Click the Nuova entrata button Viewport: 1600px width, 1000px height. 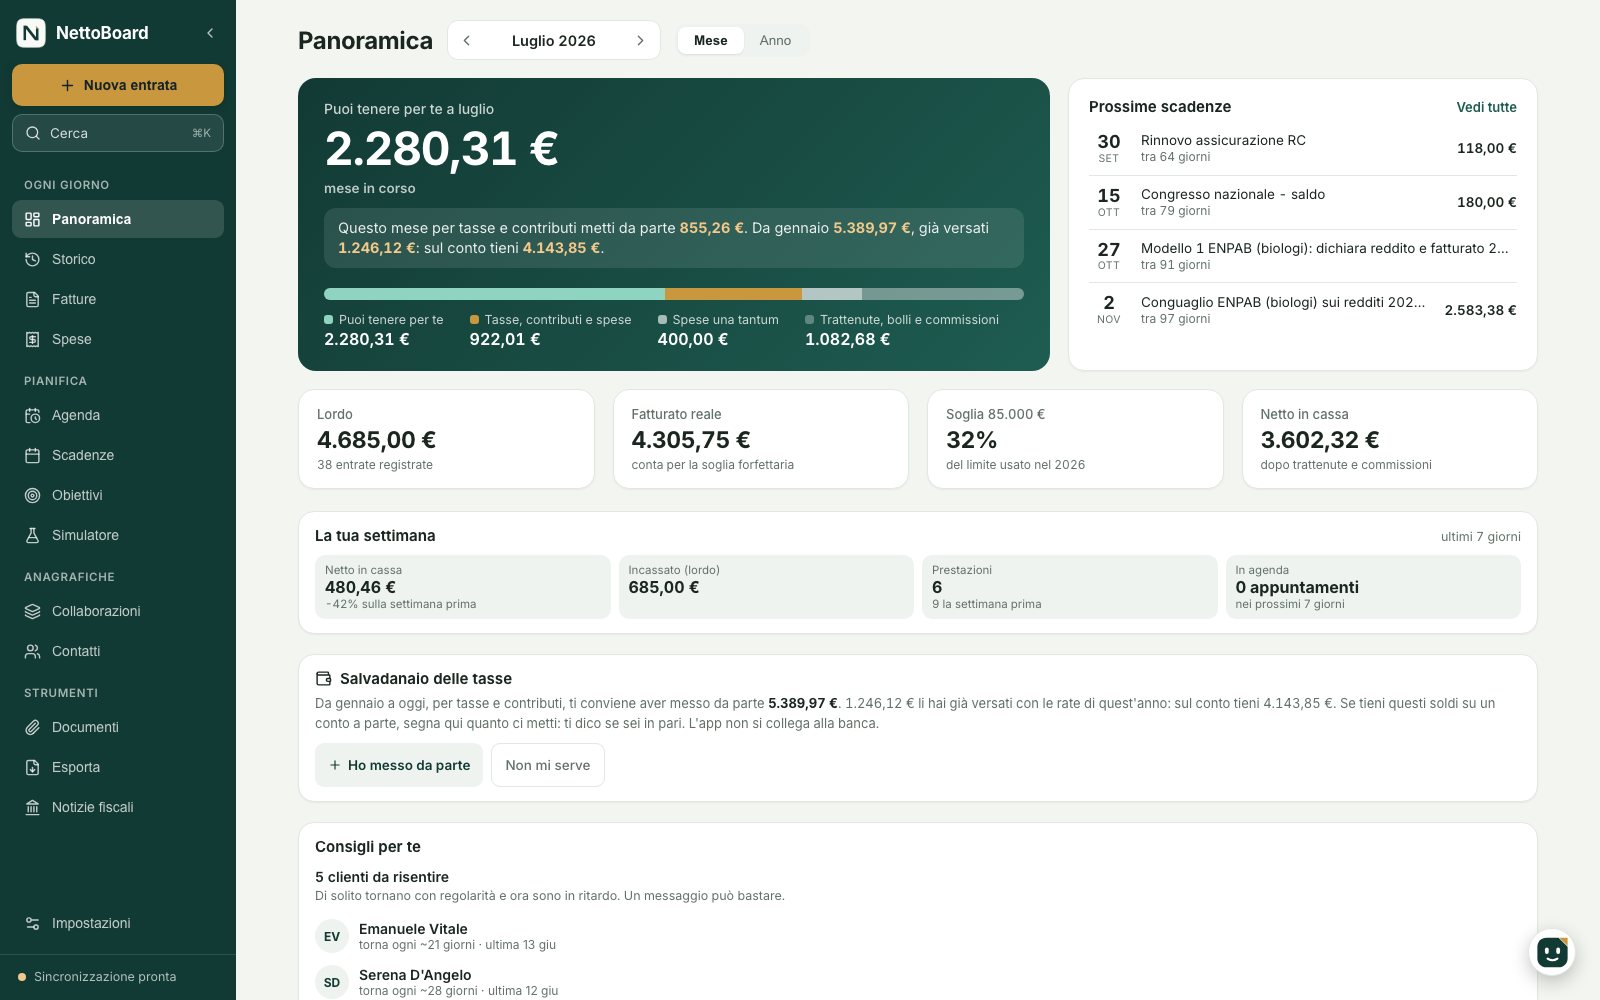point(118,85)
